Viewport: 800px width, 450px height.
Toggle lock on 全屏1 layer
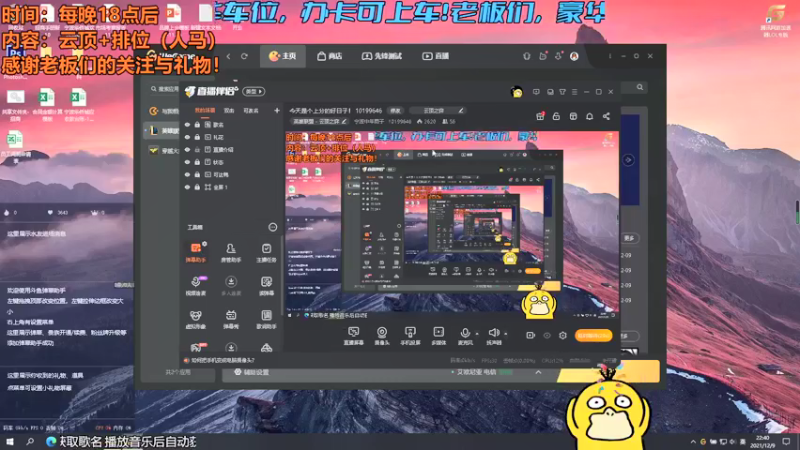tap(197, 187)
